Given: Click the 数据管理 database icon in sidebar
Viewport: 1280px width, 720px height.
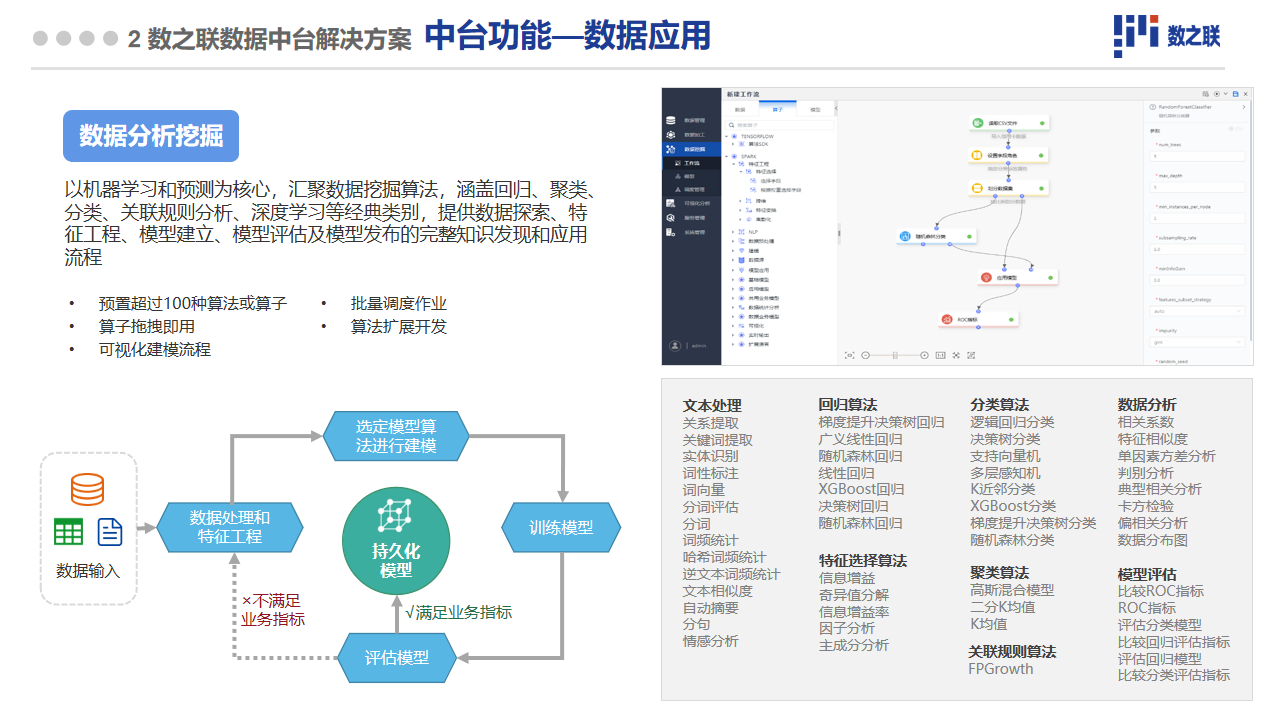Looking at the screenshot, I should point(671,120).
